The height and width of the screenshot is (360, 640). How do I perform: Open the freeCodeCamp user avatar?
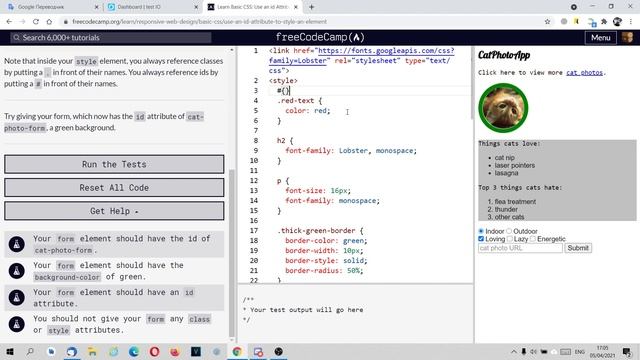tap(627, 38)
